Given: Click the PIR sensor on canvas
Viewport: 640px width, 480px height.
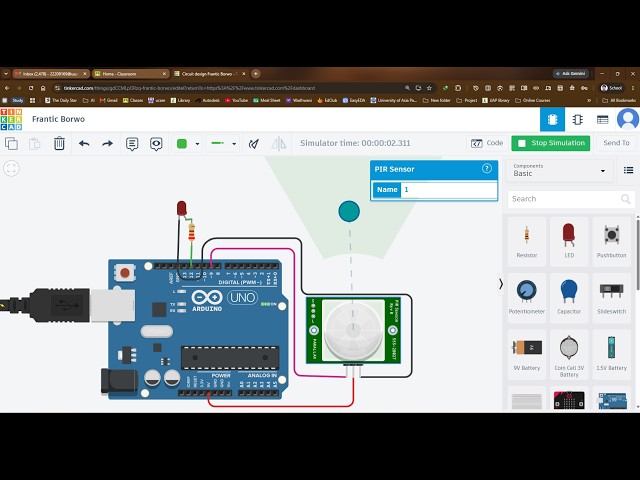Looking at the screenshot, I should pyautogui.click(x=353, y=330).
